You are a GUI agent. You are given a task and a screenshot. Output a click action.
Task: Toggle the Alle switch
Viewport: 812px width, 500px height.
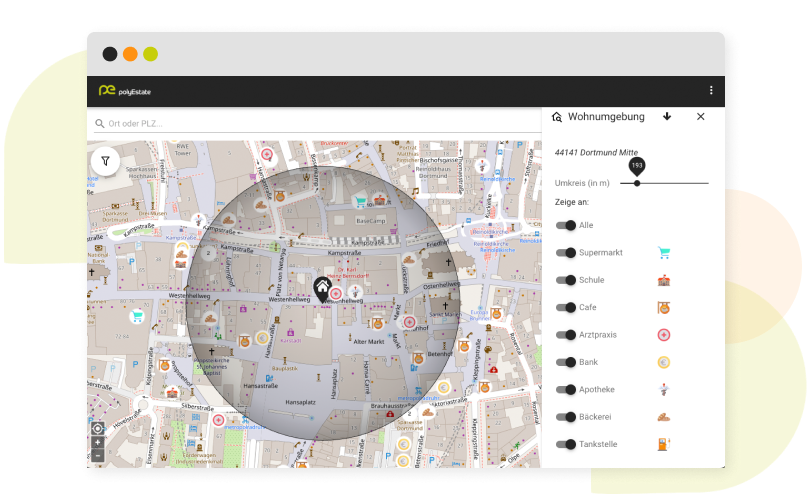point(566,226)
